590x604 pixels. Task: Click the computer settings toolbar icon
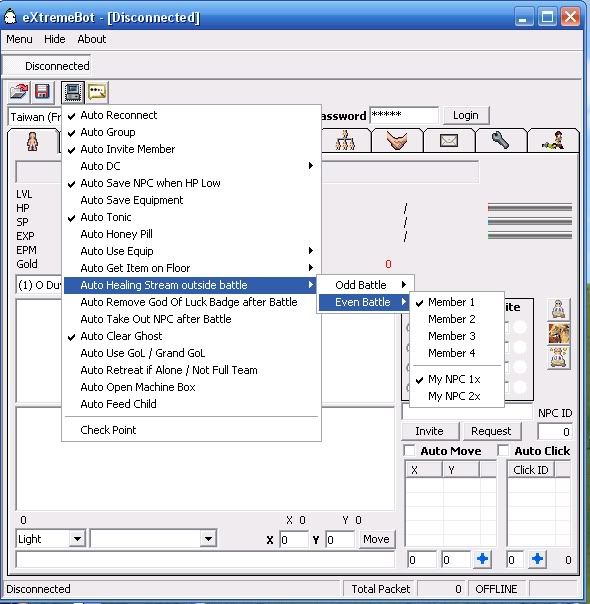(x=73, y=92)
